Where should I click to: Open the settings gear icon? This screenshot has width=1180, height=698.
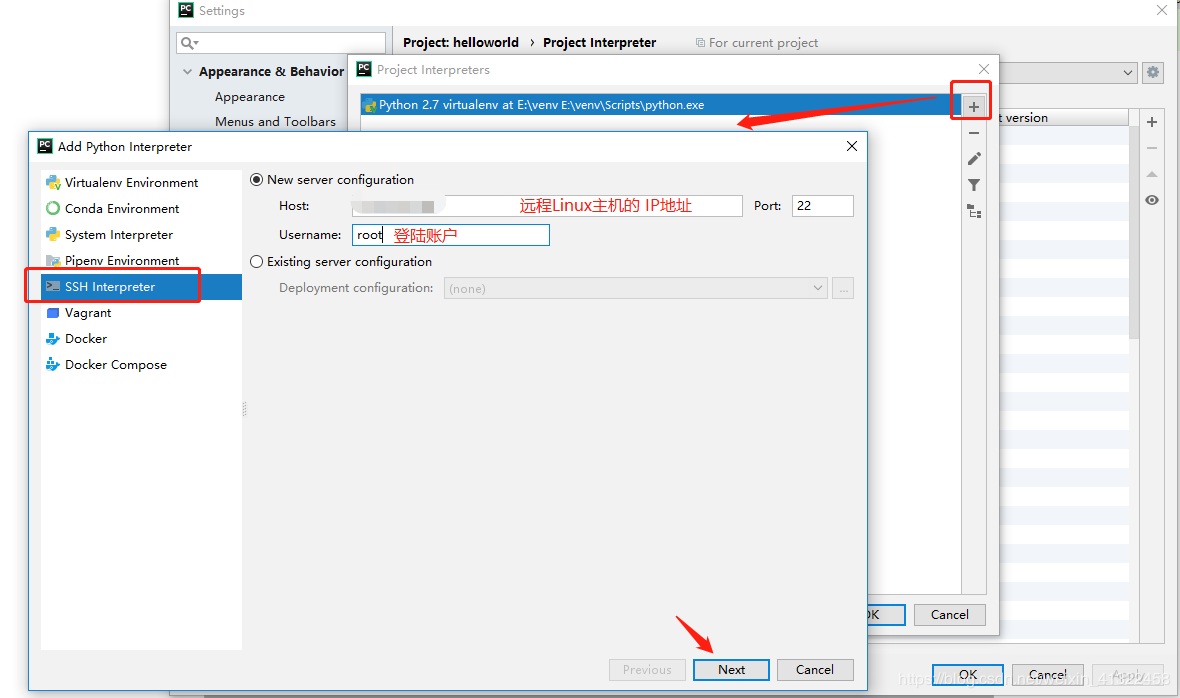click(1152, 72)
